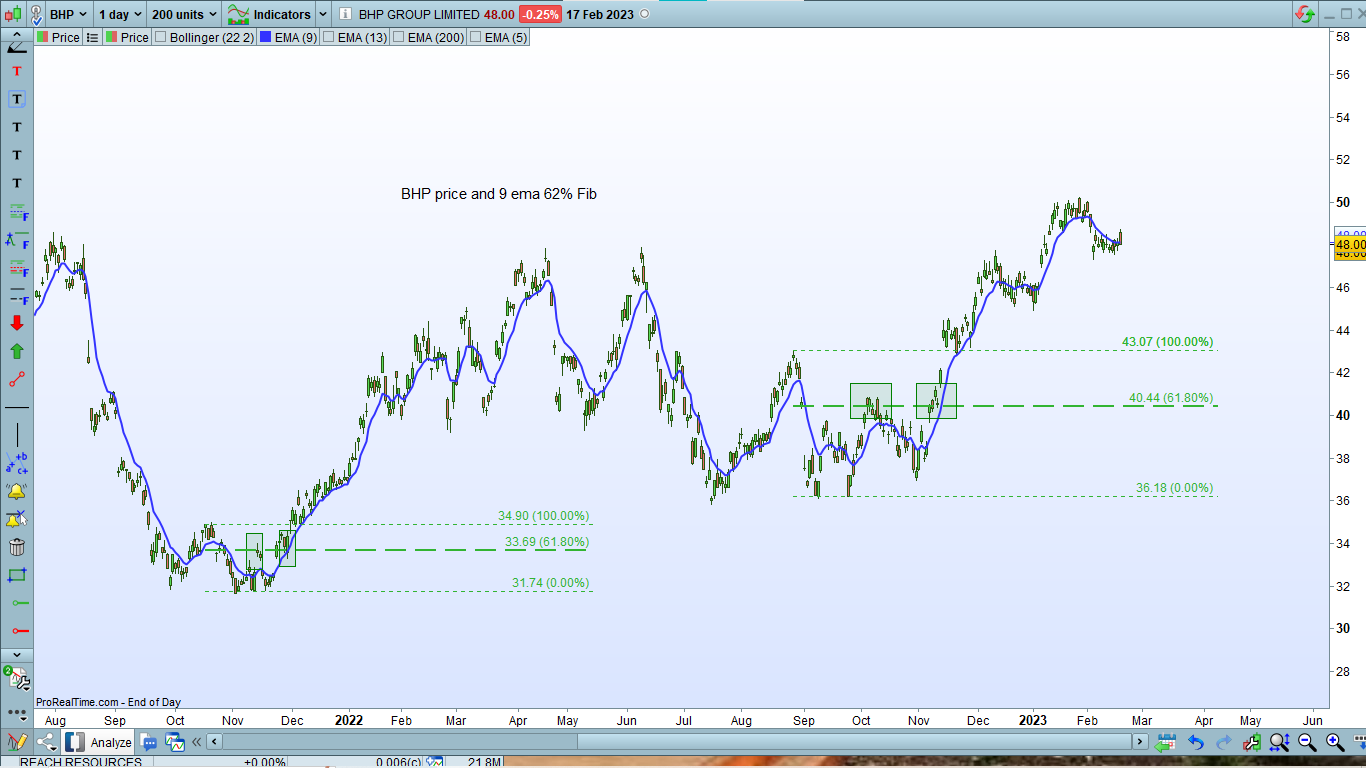The width and height of the screenshot is (1366, 768).
Task: Select the vertical line tool
Action: [x=17, y=435]
